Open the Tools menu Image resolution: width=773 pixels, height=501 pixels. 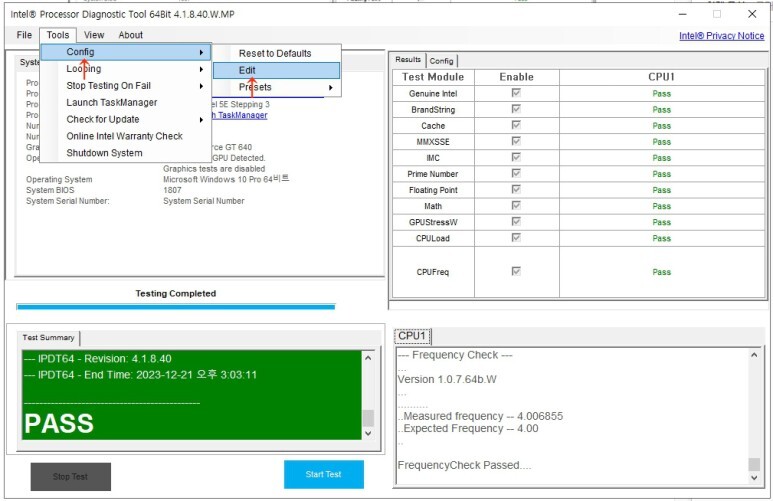click(x=58, y=35)
